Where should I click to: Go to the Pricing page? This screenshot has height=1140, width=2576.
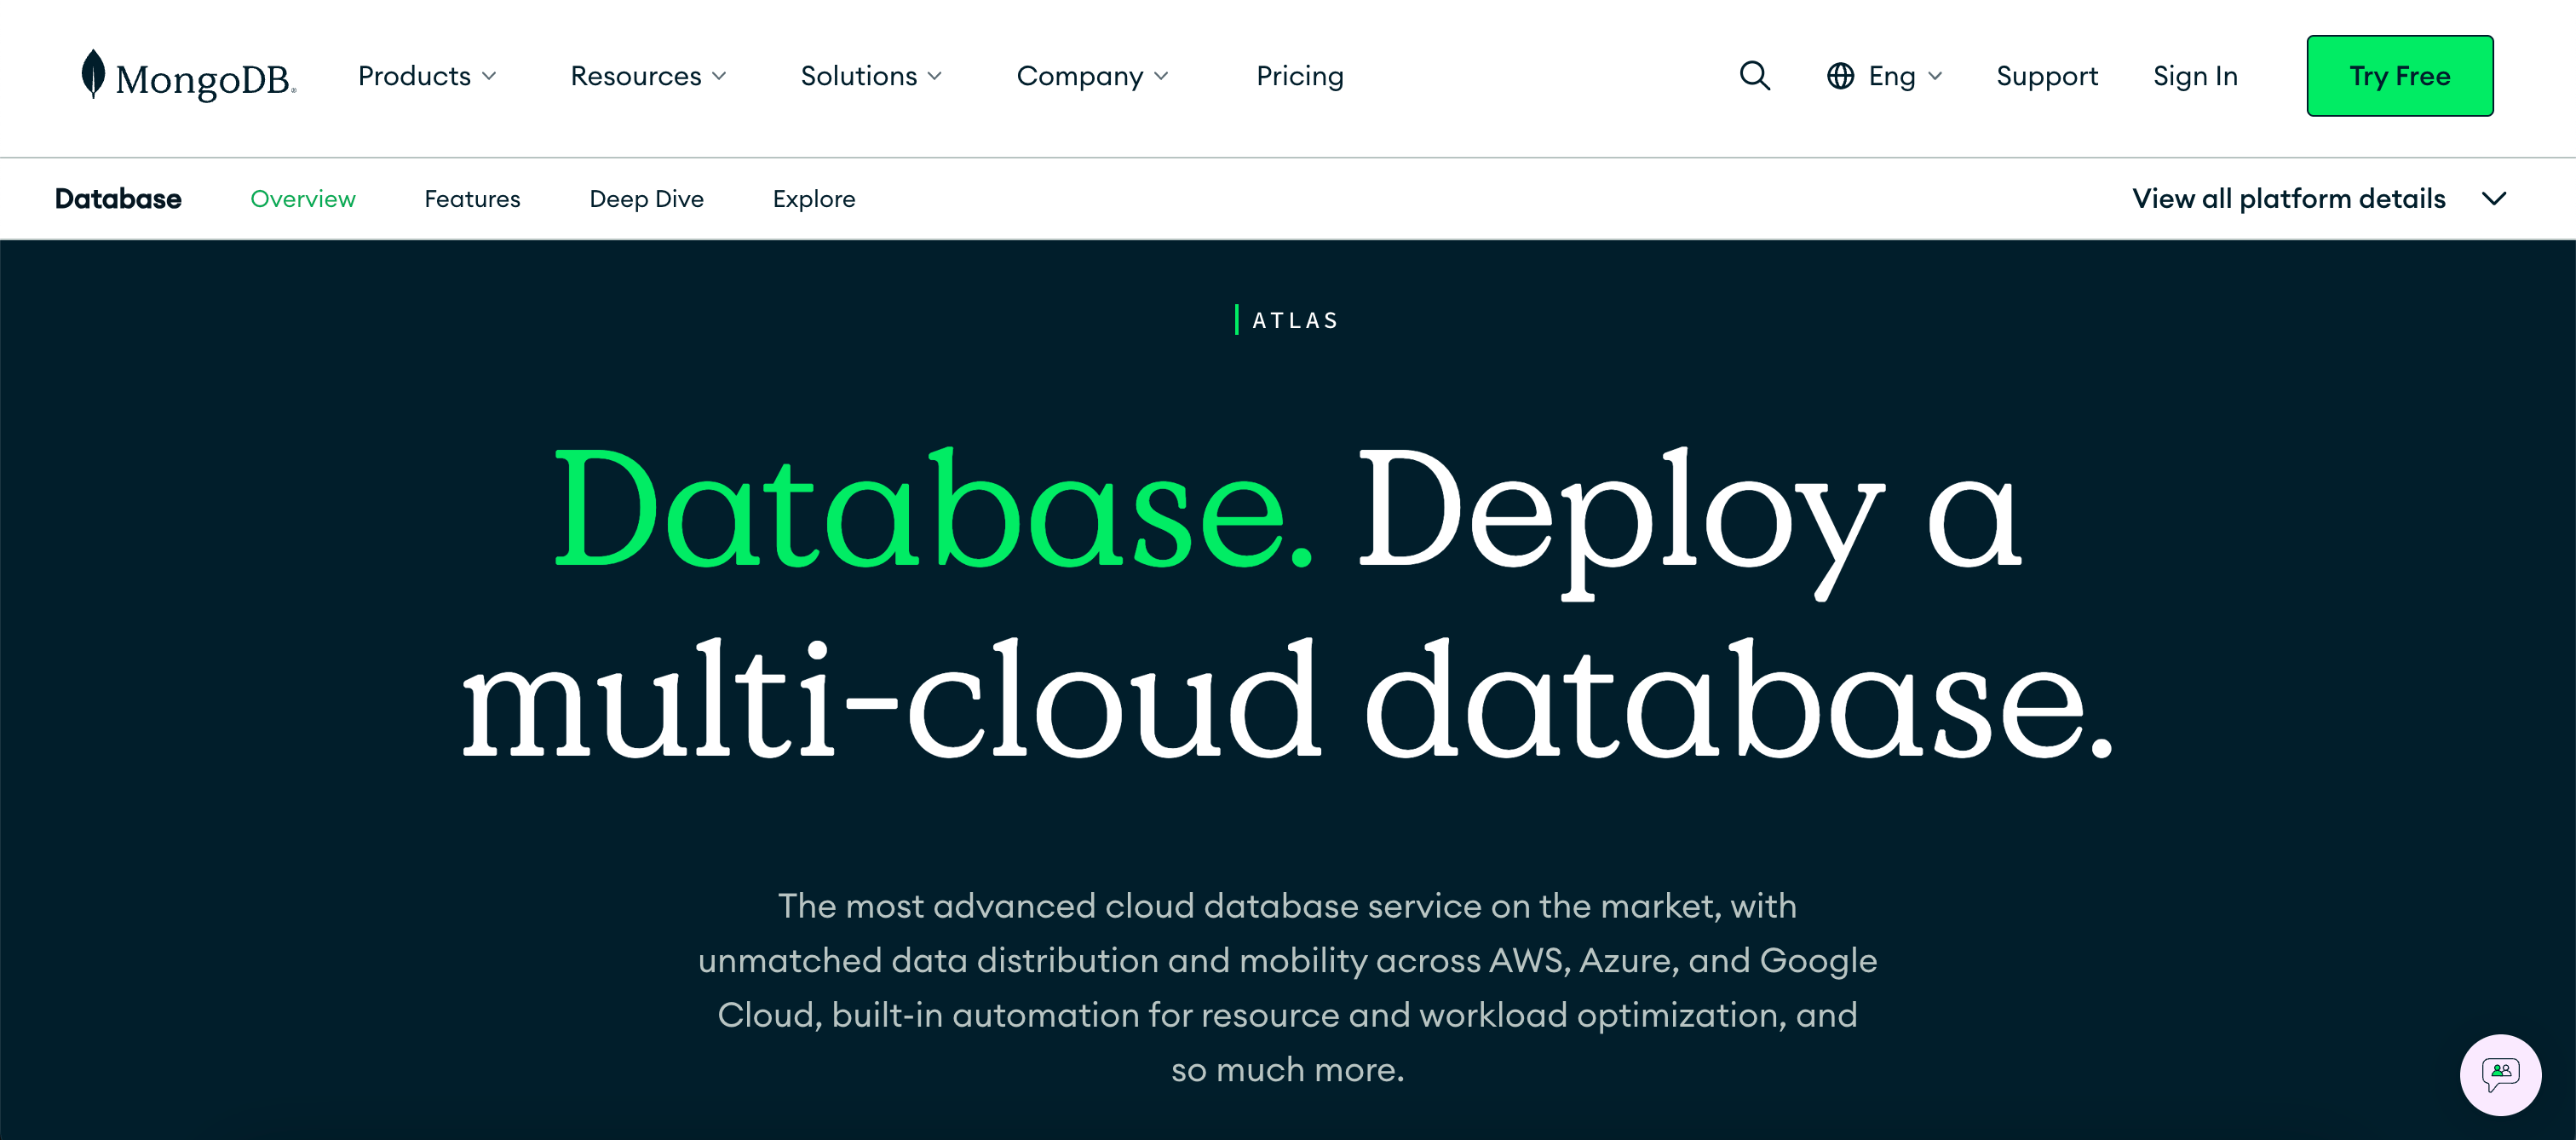(1299, 76)
